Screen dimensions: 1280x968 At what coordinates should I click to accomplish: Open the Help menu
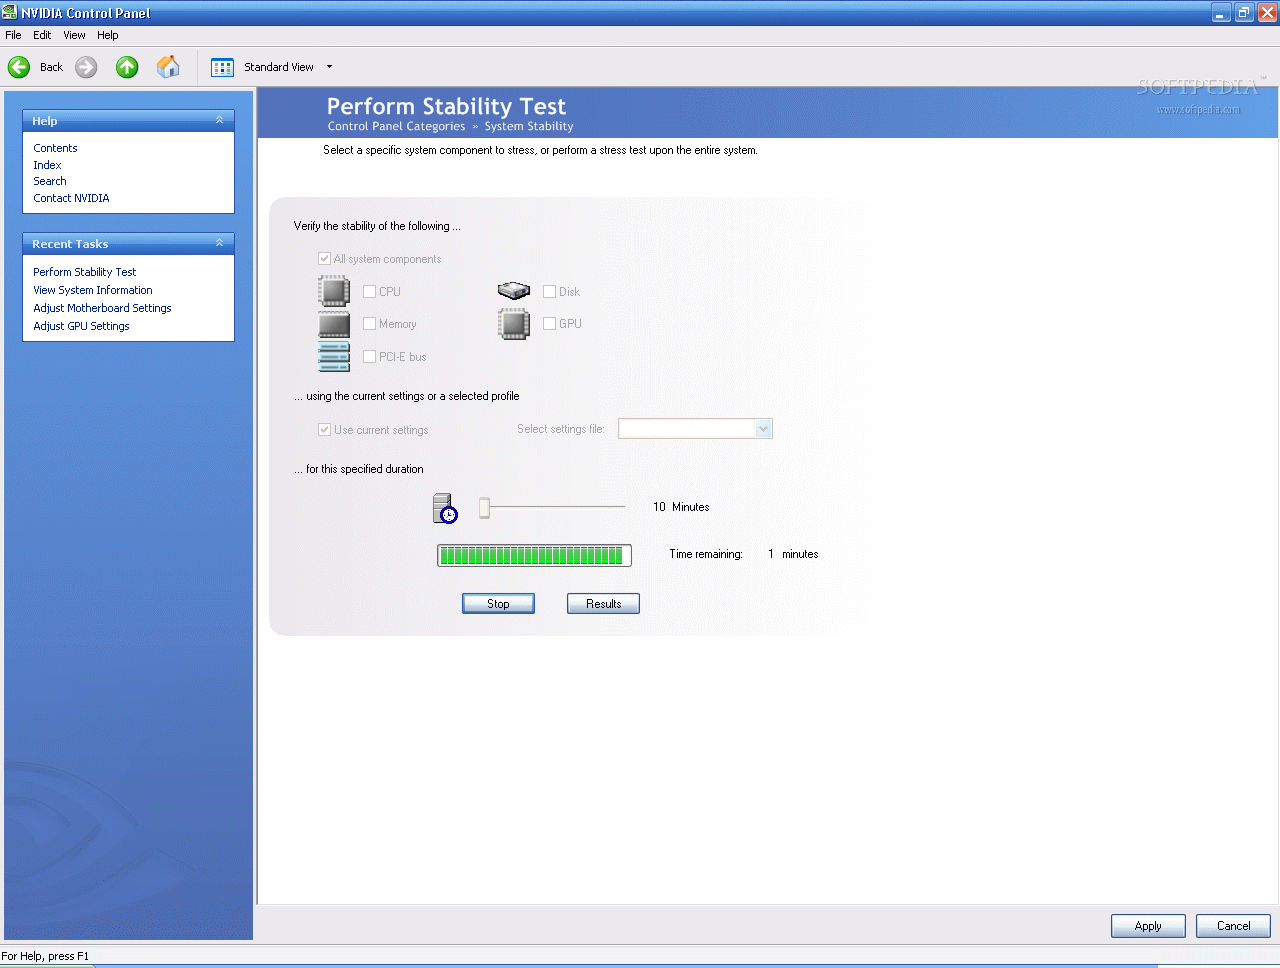coord(108,35)
